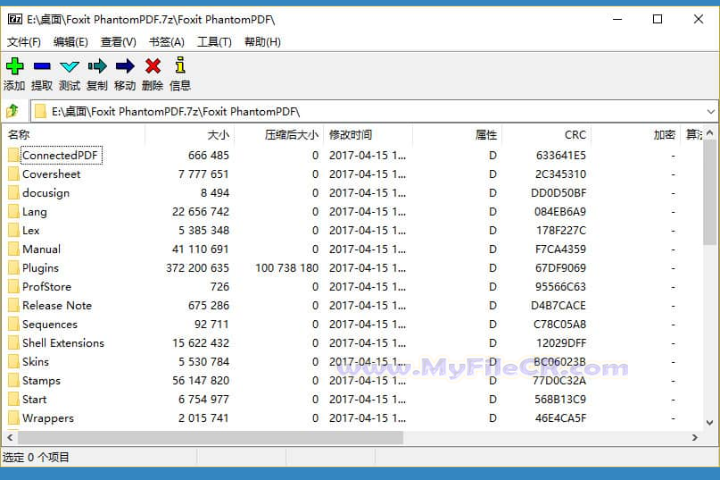
Task: Select the Start folder icon
Action: coord(14,399)
